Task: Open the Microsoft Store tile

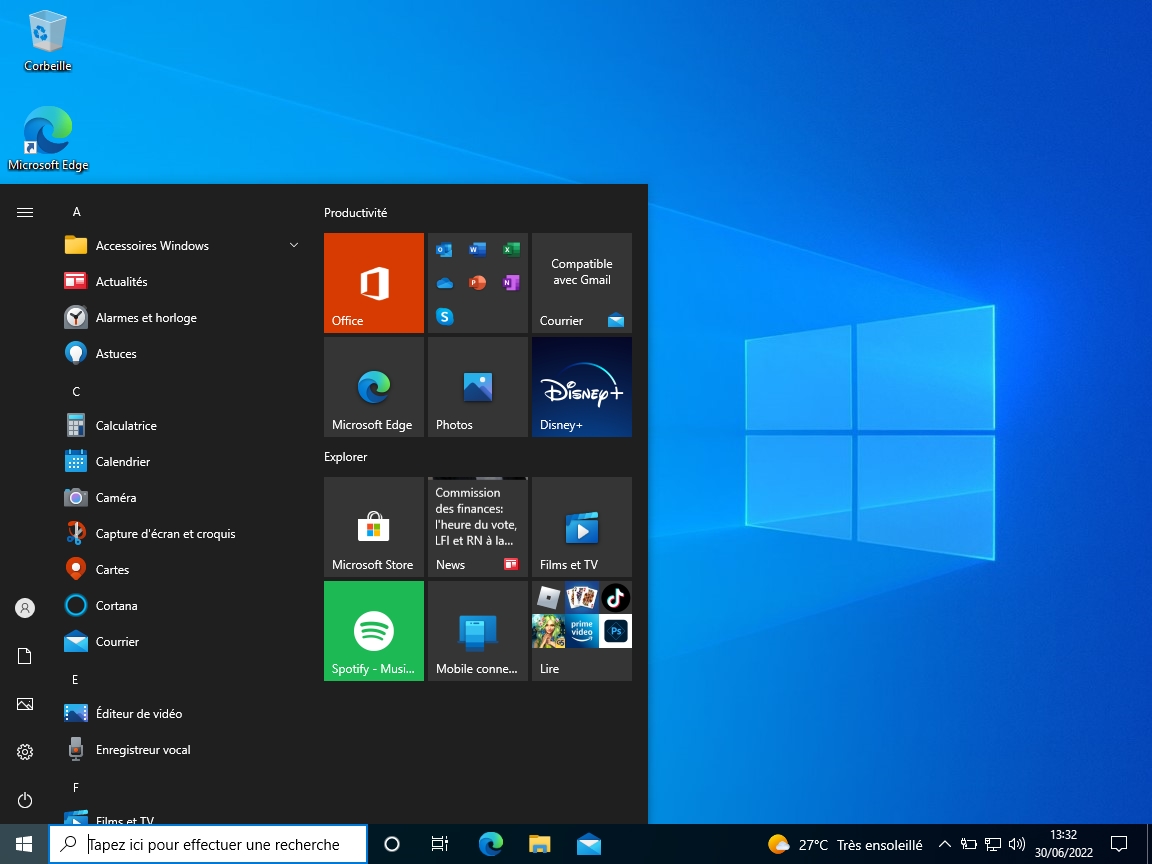Action: point(374,527)
